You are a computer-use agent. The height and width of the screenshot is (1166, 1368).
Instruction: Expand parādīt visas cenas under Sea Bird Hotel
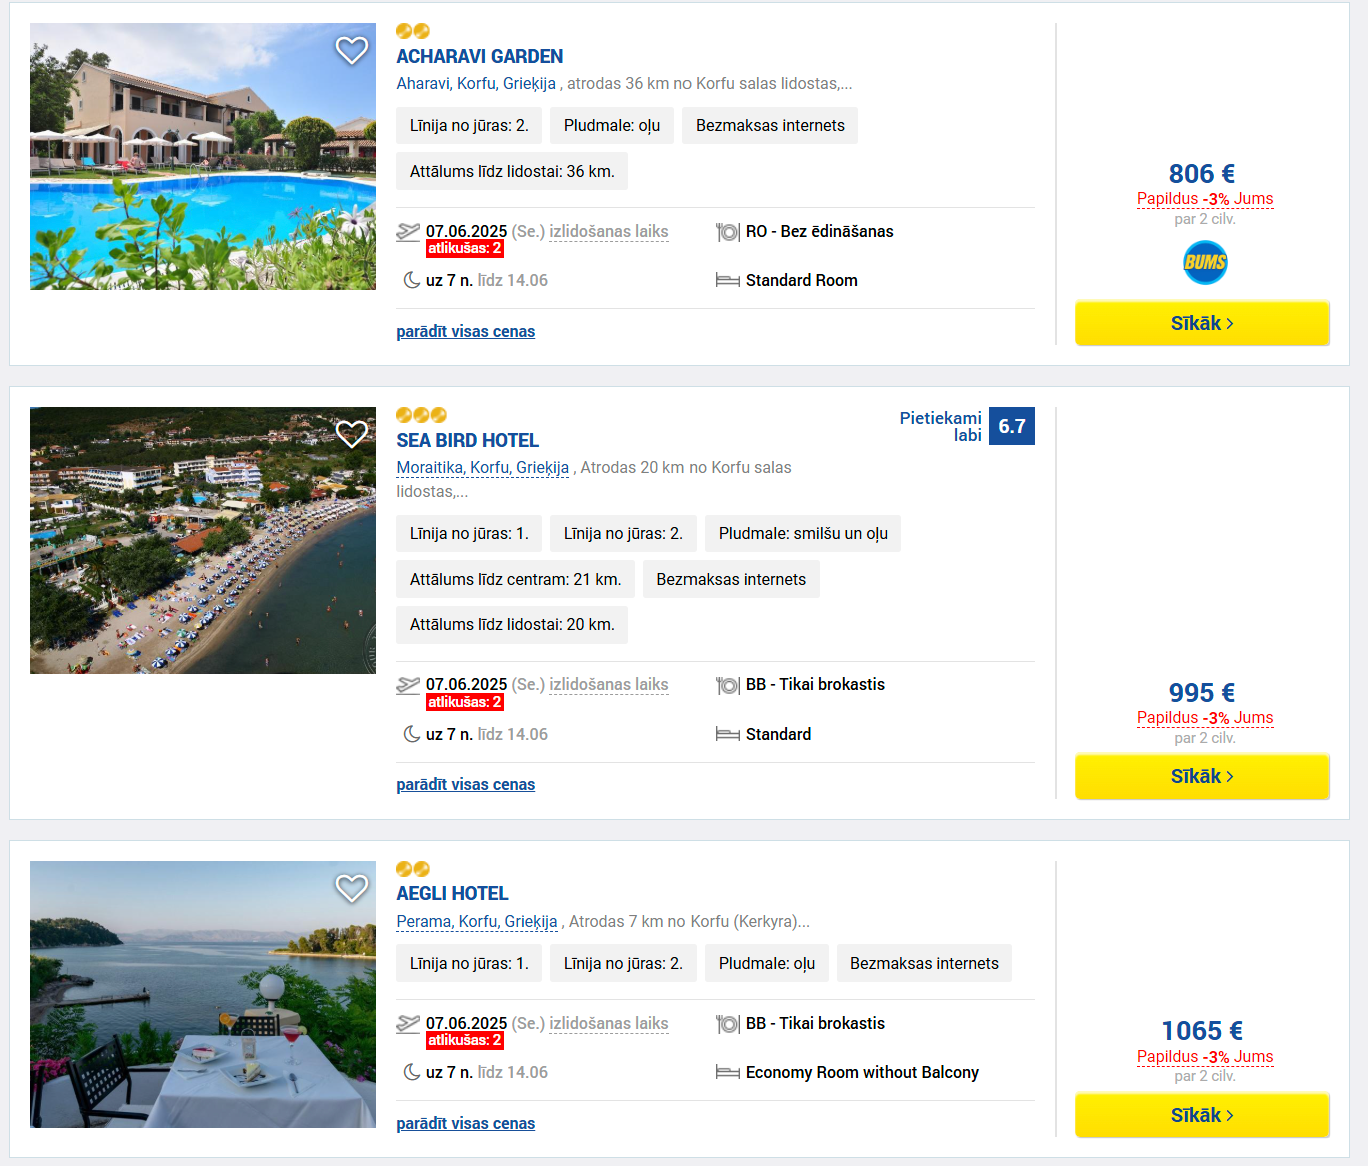(465, 784)
